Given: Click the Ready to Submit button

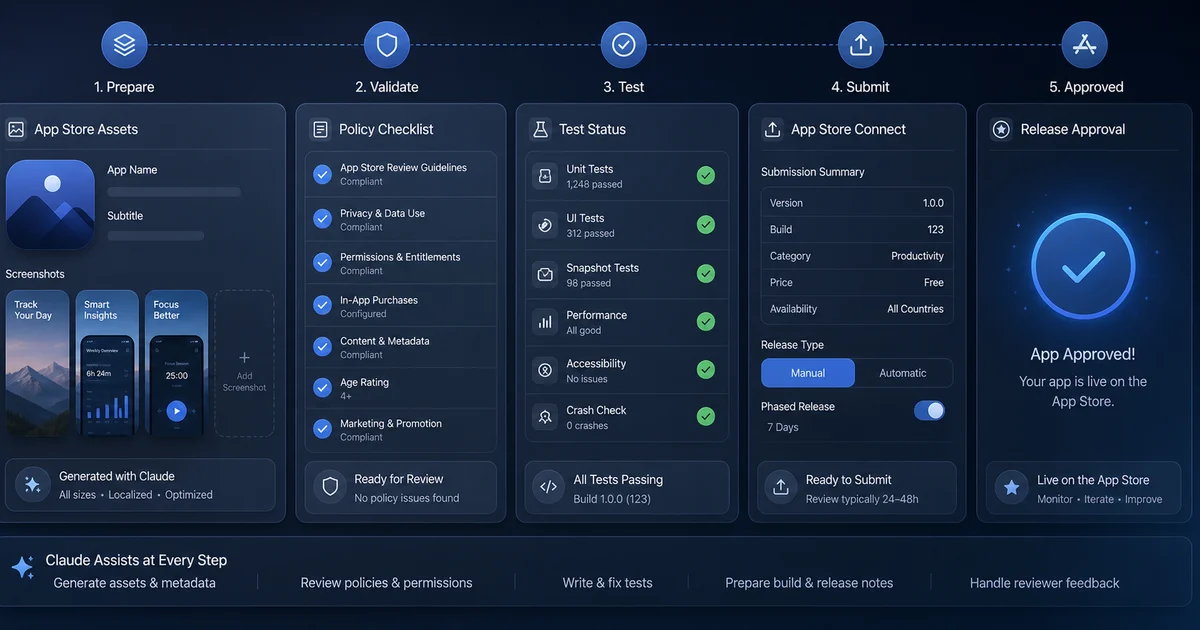Looking at the screenshot, I should click(x=856, y=488).
